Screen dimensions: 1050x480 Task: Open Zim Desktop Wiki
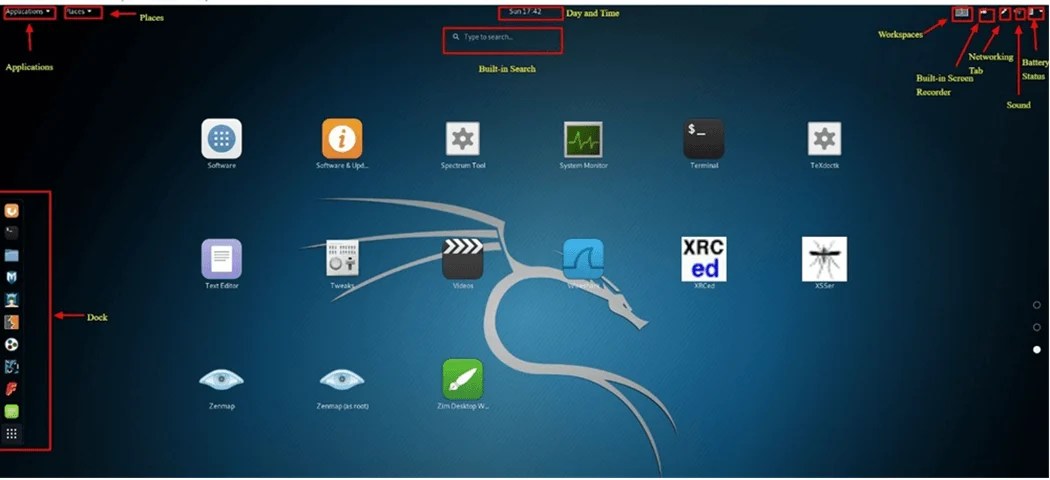(x=463, y=379)
